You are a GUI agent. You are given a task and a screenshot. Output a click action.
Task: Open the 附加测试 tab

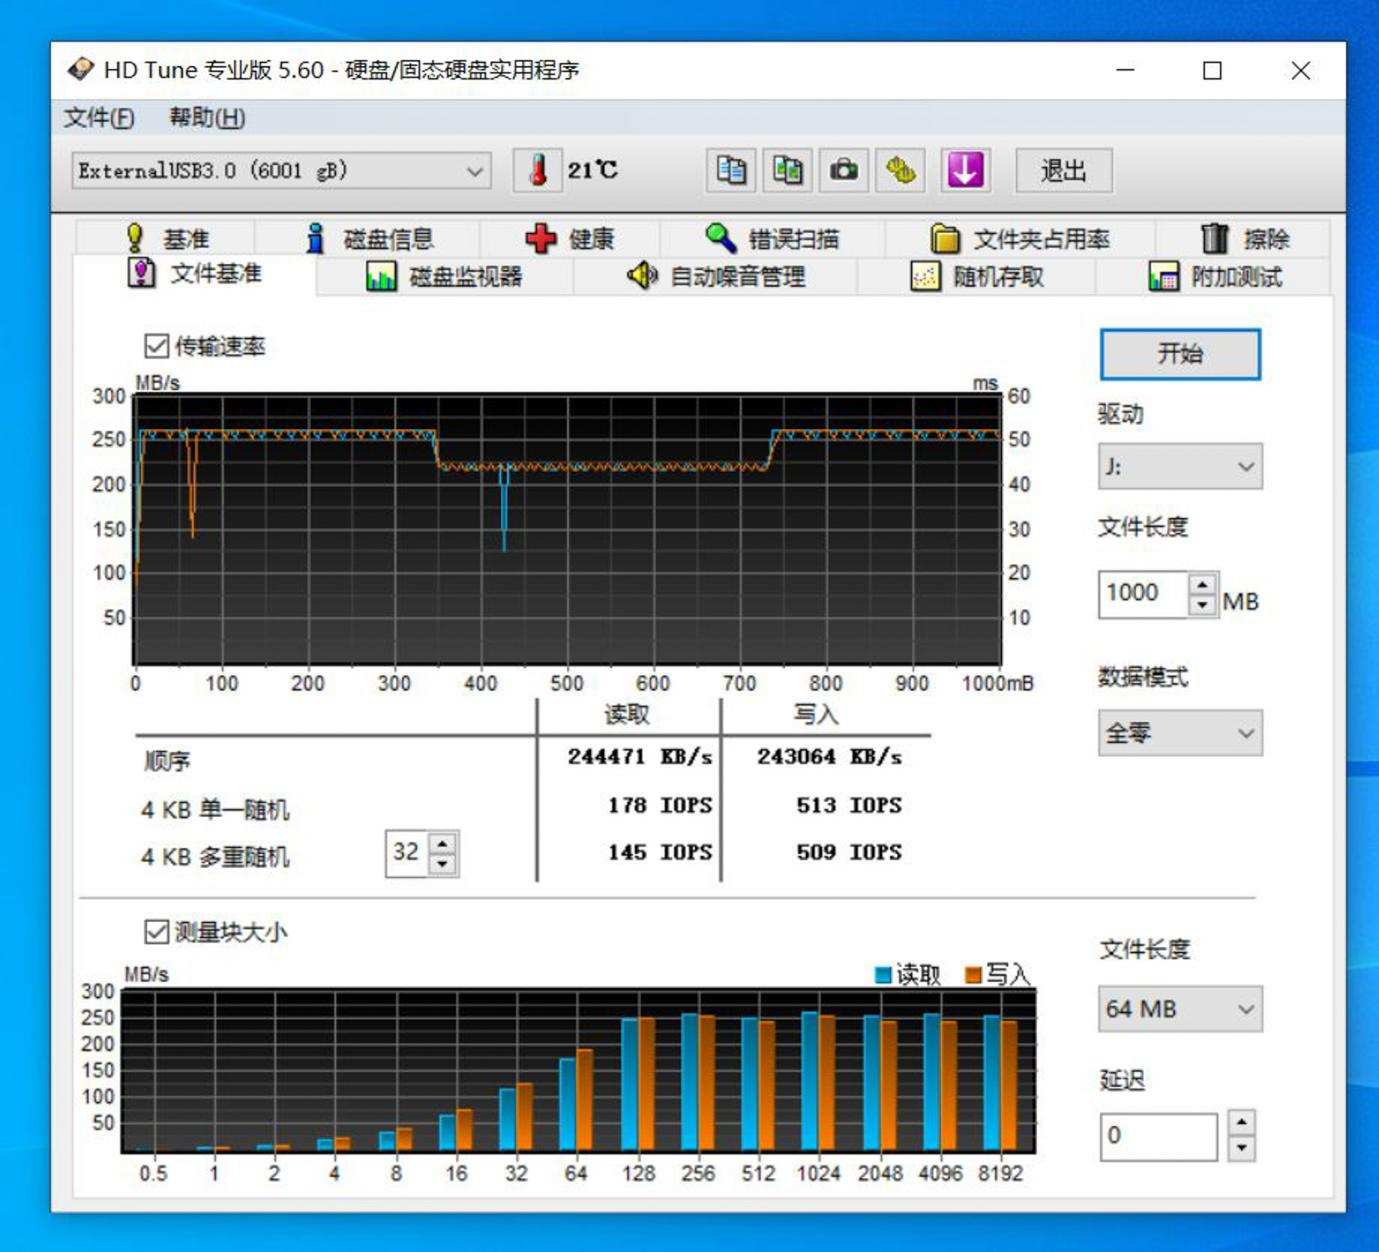coord(1214,277)
